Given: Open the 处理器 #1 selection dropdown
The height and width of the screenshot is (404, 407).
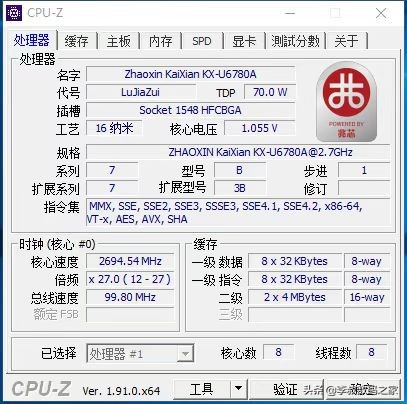Looking at the screenshot, I should (x=140, y=353).
